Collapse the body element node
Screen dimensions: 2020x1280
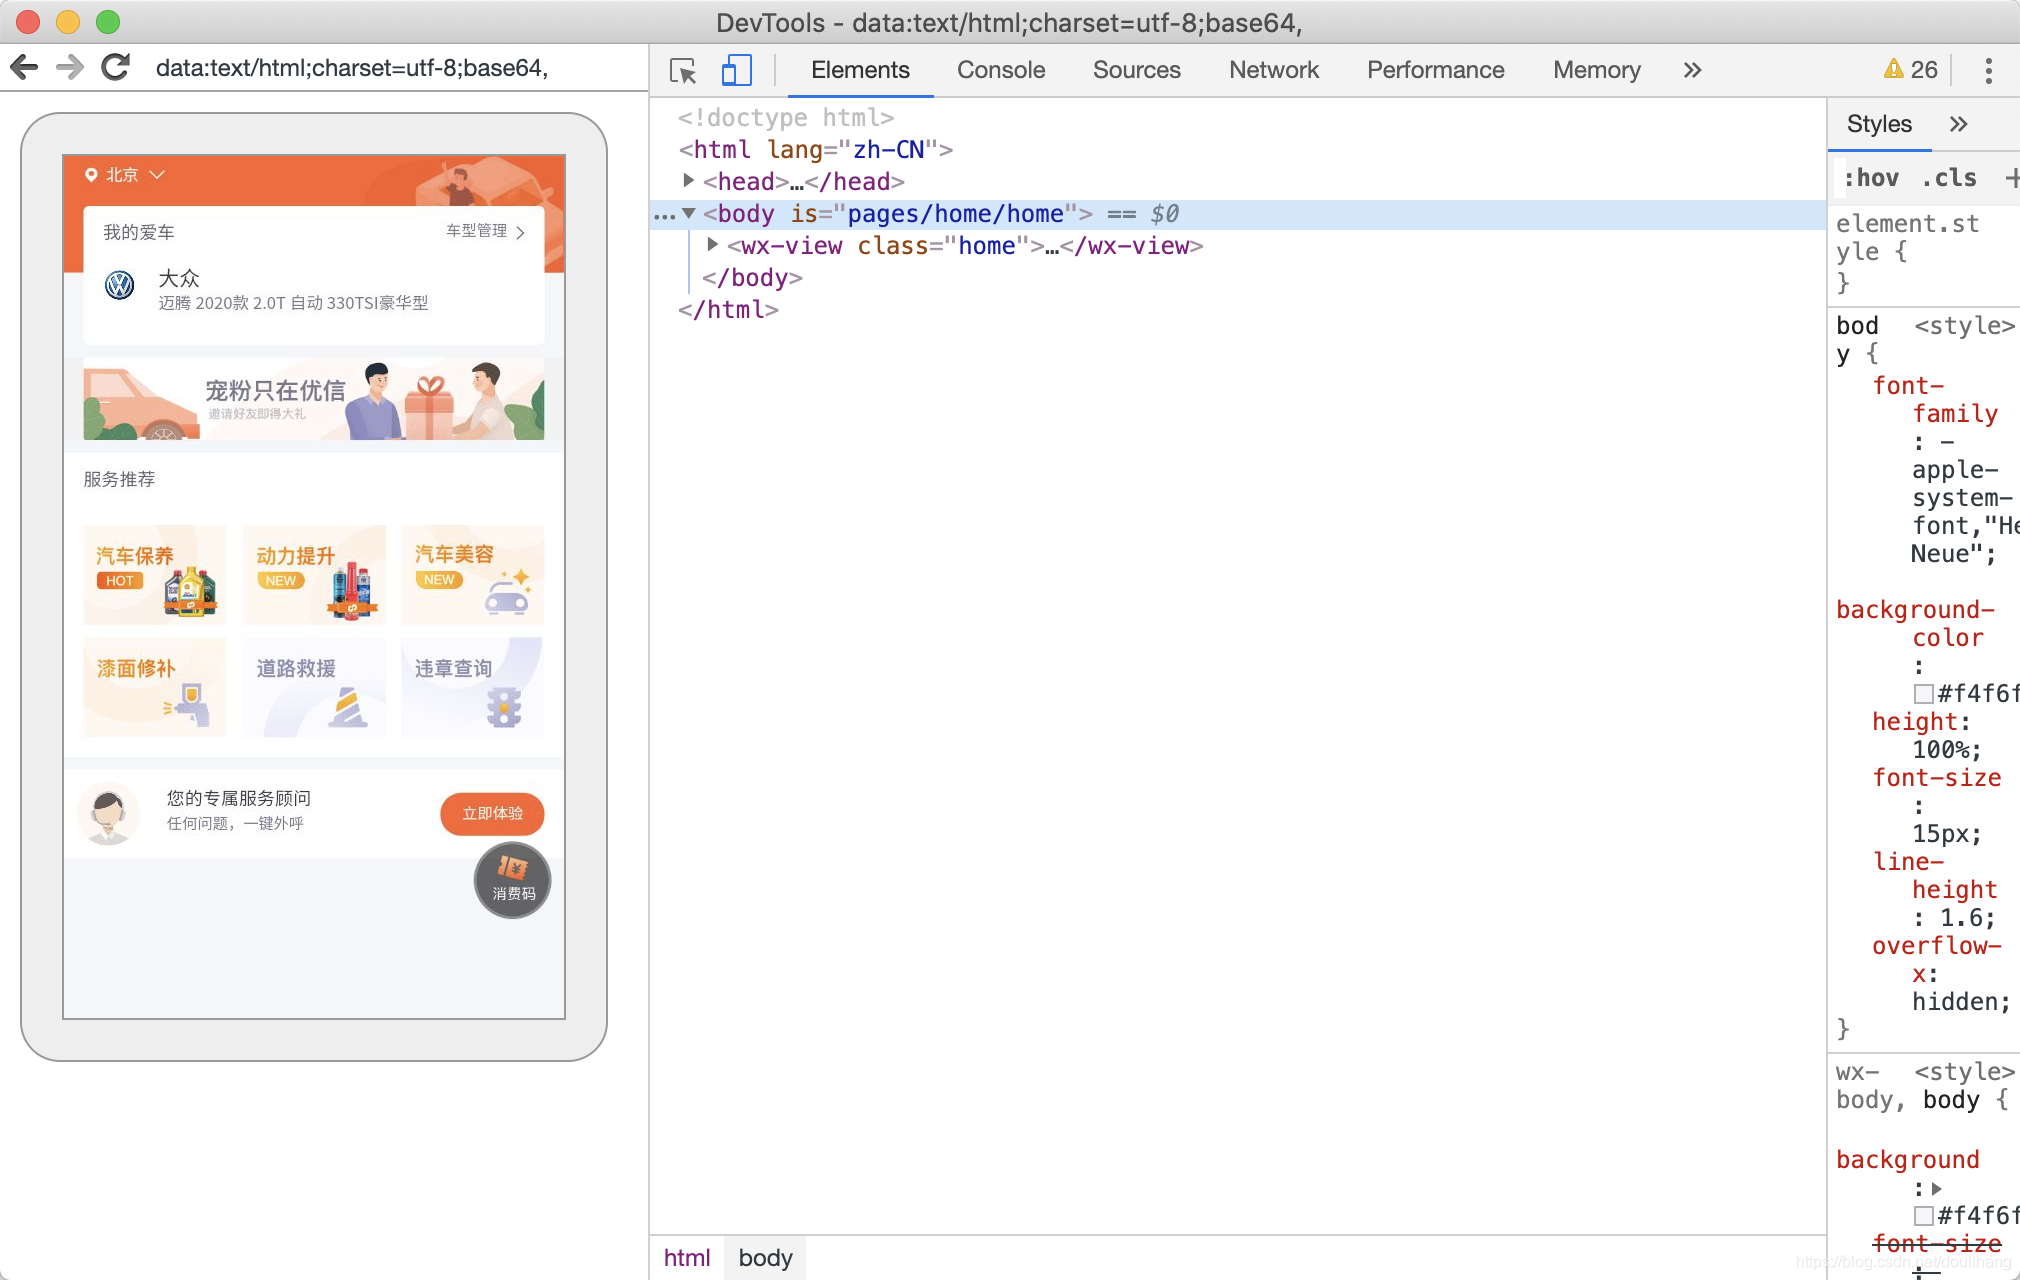pos(688,213)
